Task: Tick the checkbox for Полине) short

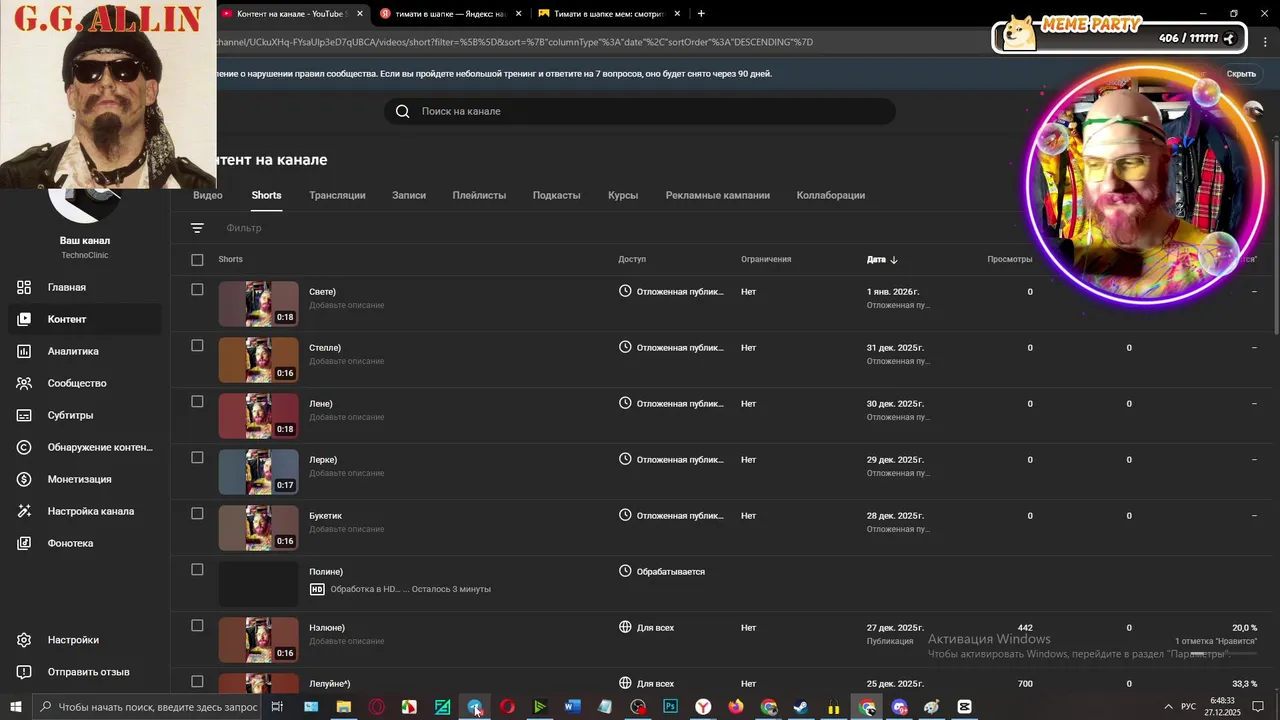Action: click(x=197, y=570)
